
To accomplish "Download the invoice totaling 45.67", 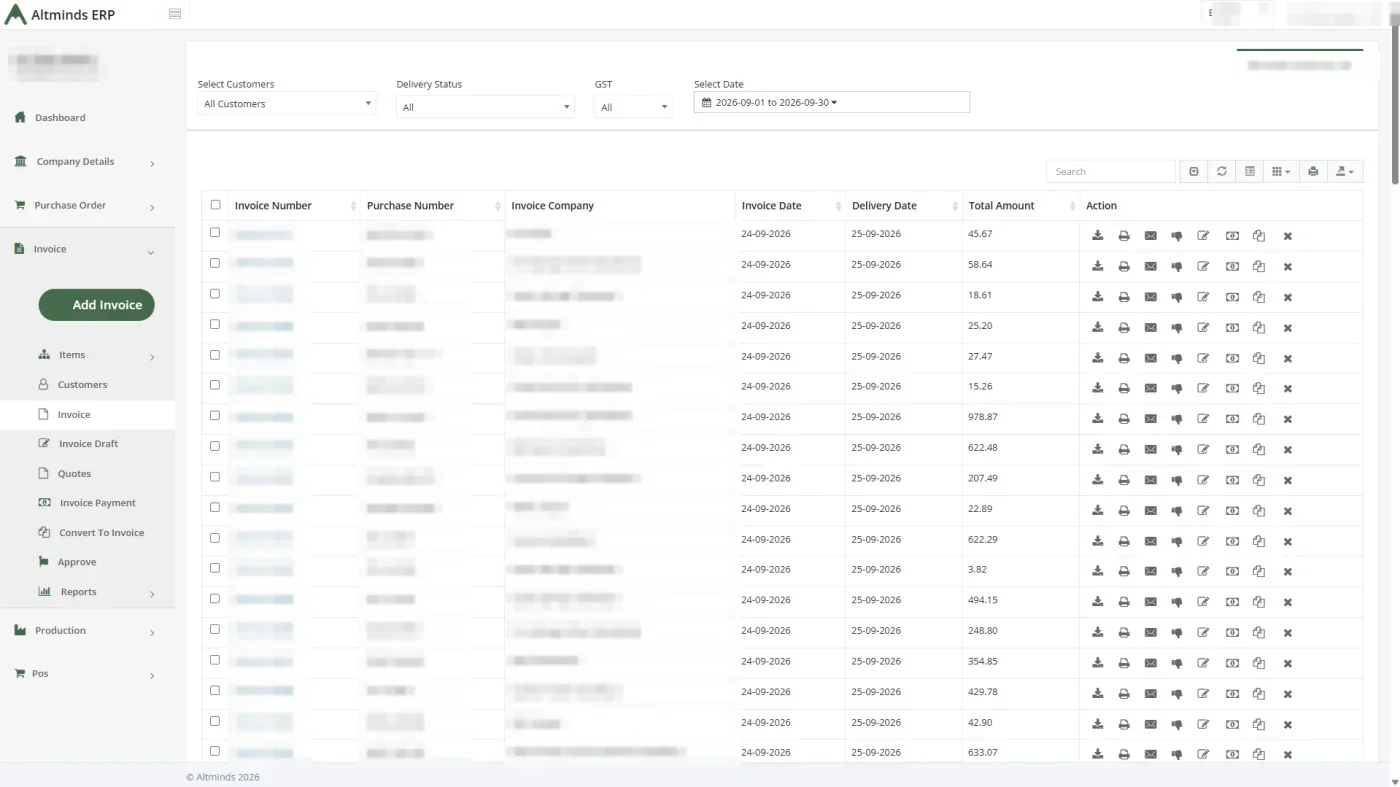I will tap(1097, 236).
